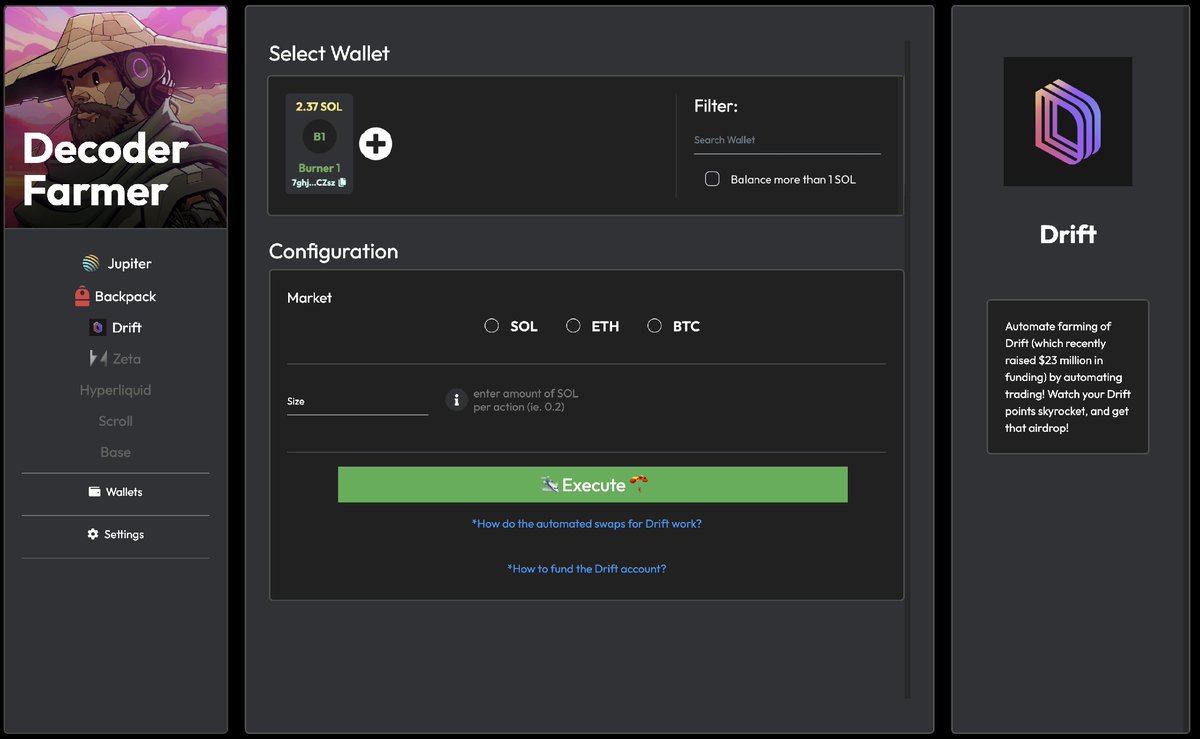The height and width of the screenshot is (739, 1200).
Task: Open the Backpack menu item
Action: pyautogui.click(x=115, y=296)
